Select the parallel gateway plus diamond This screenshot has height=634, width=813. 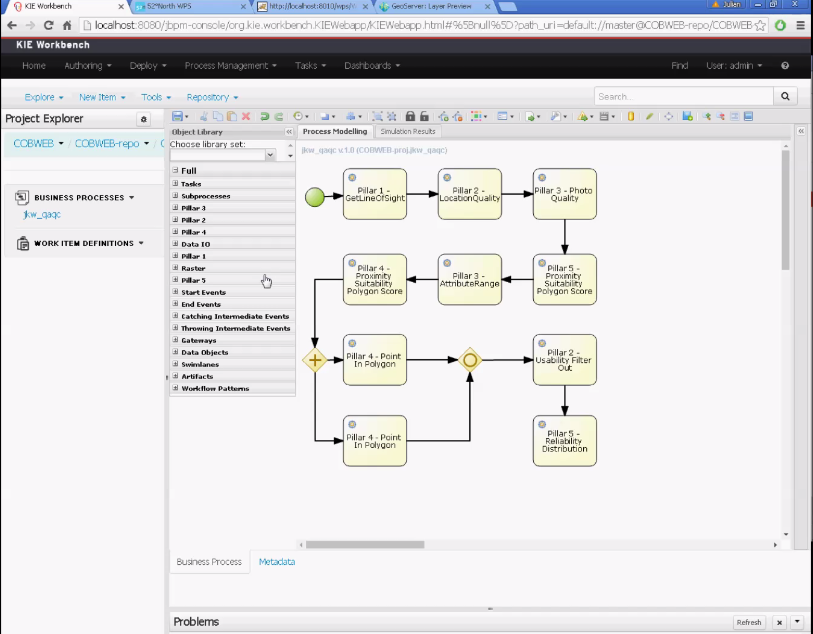tap(315, 360)
